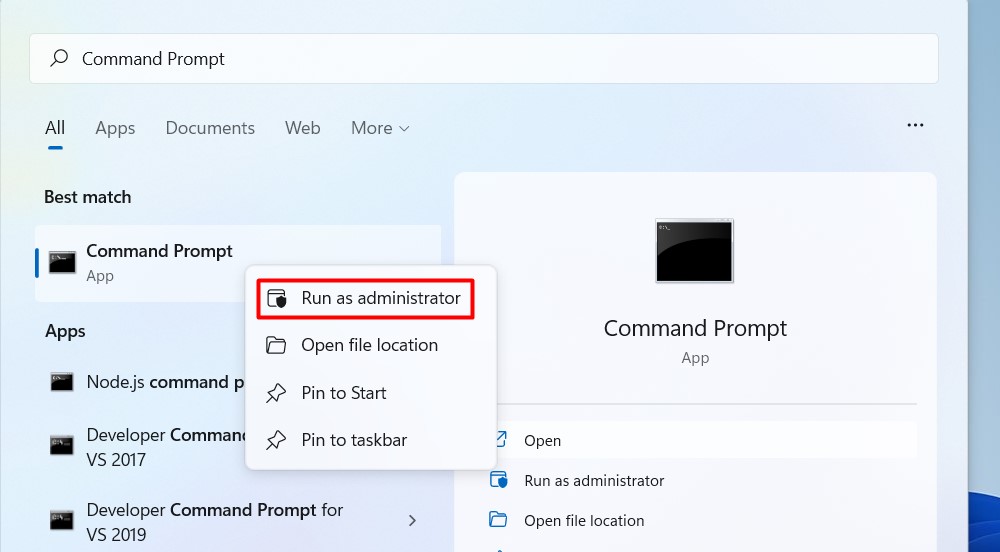Click the Command Prompt search field

tap(483, 59)
